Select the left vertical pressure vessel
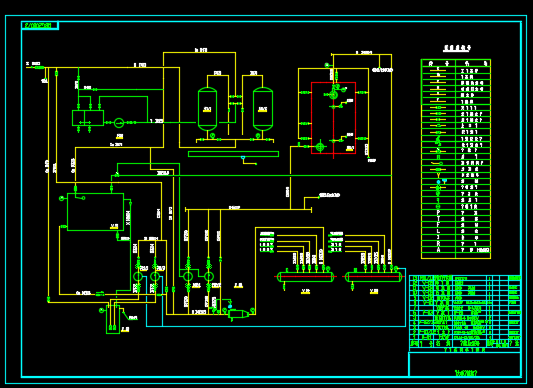The height and width of the screenshot is (388, 533). click(207, 109)
